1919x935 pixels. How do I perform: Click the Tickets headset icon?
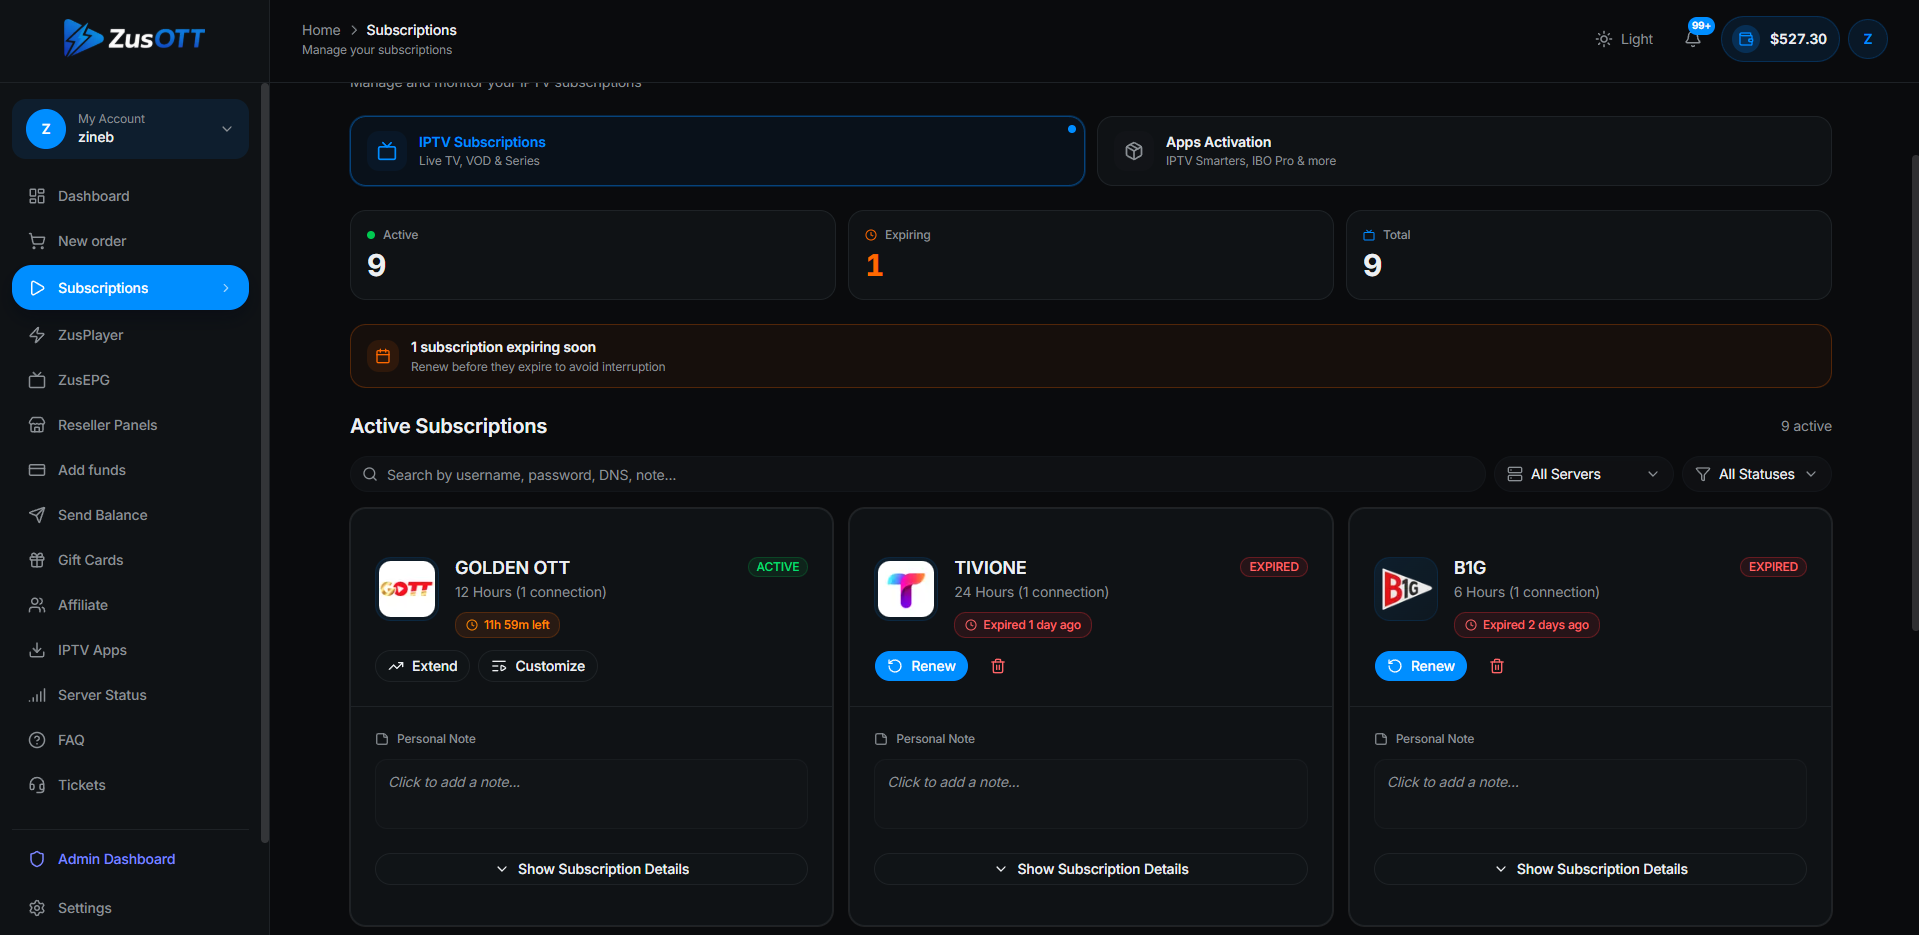tap(37, 785)
